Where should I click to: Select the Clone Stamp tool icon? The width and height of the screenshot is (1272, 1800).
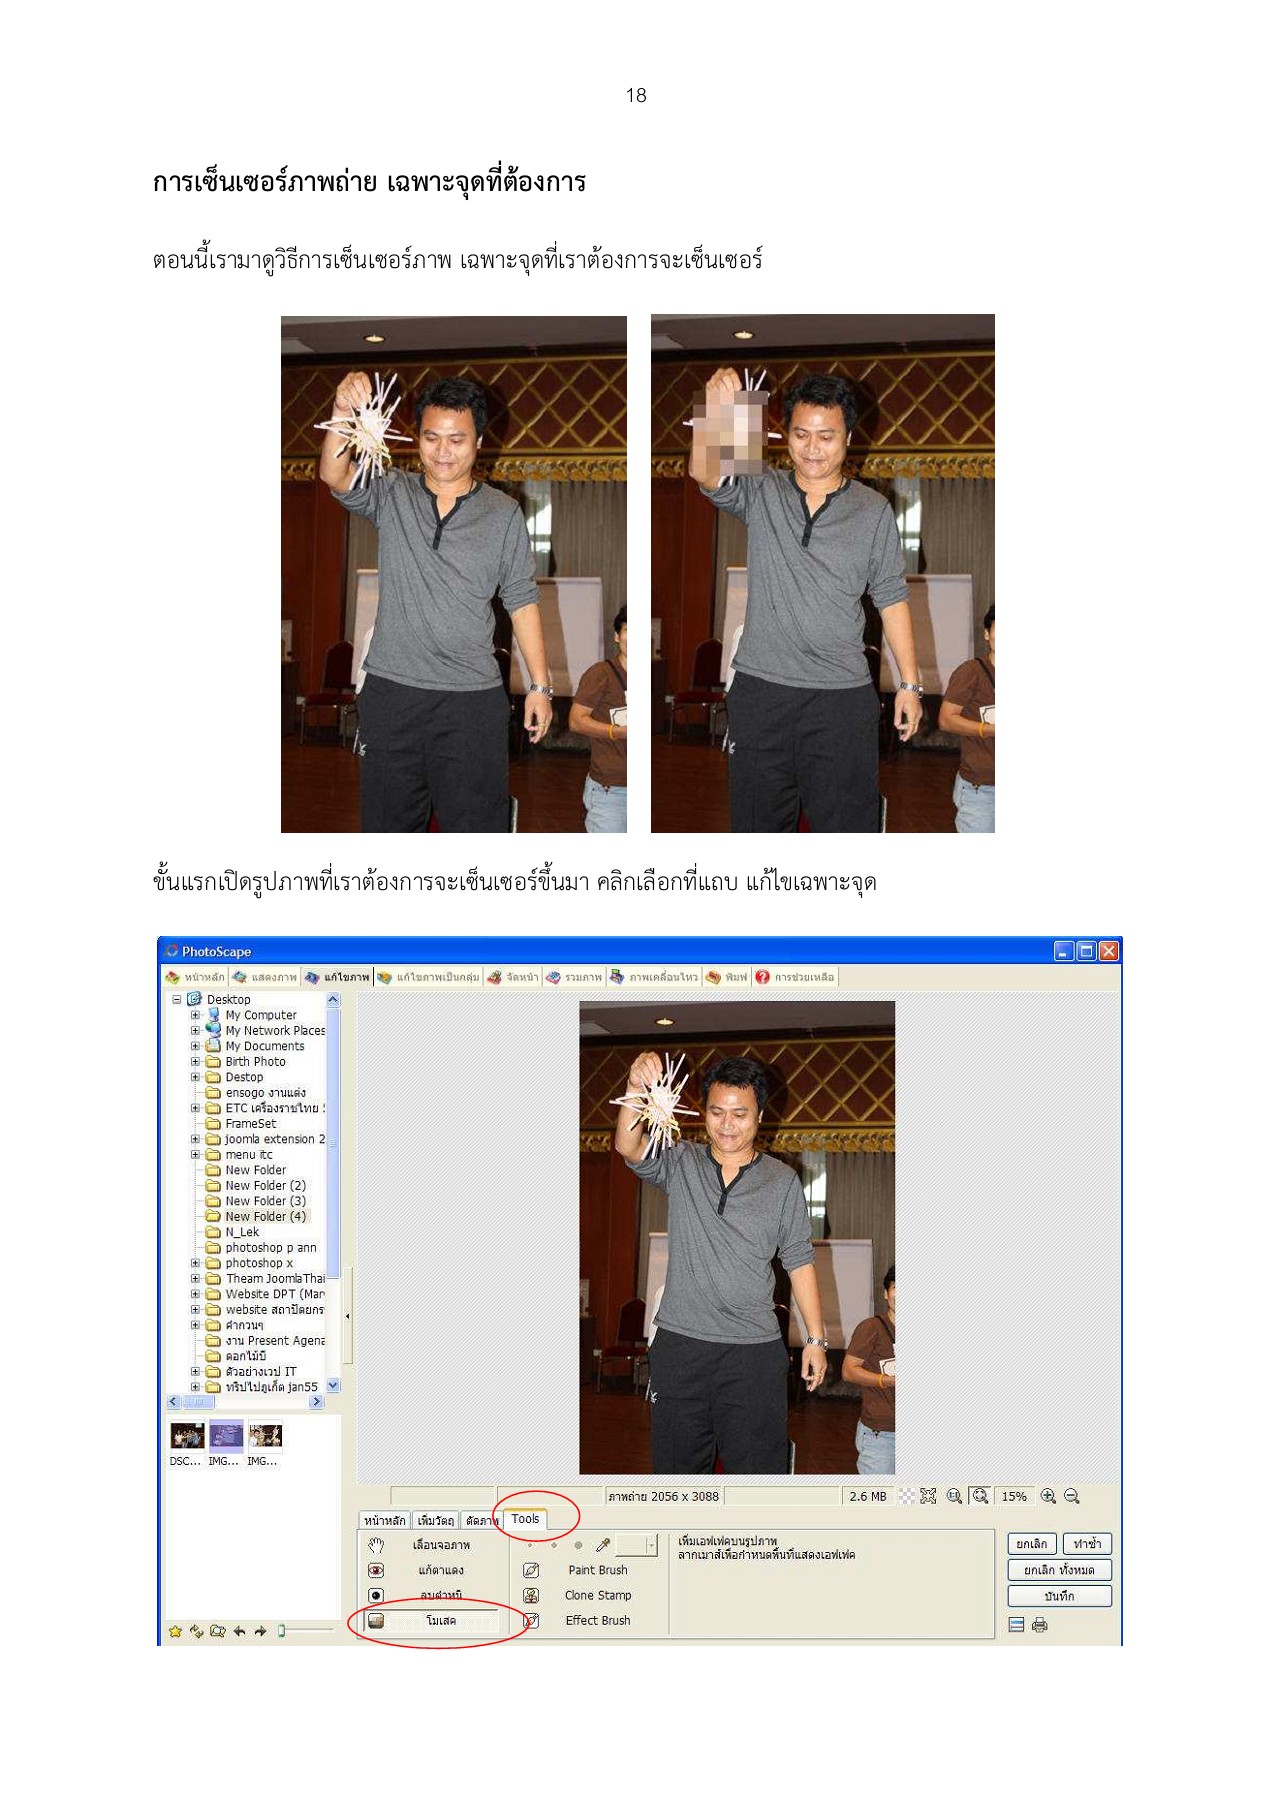coord(531,1595)
